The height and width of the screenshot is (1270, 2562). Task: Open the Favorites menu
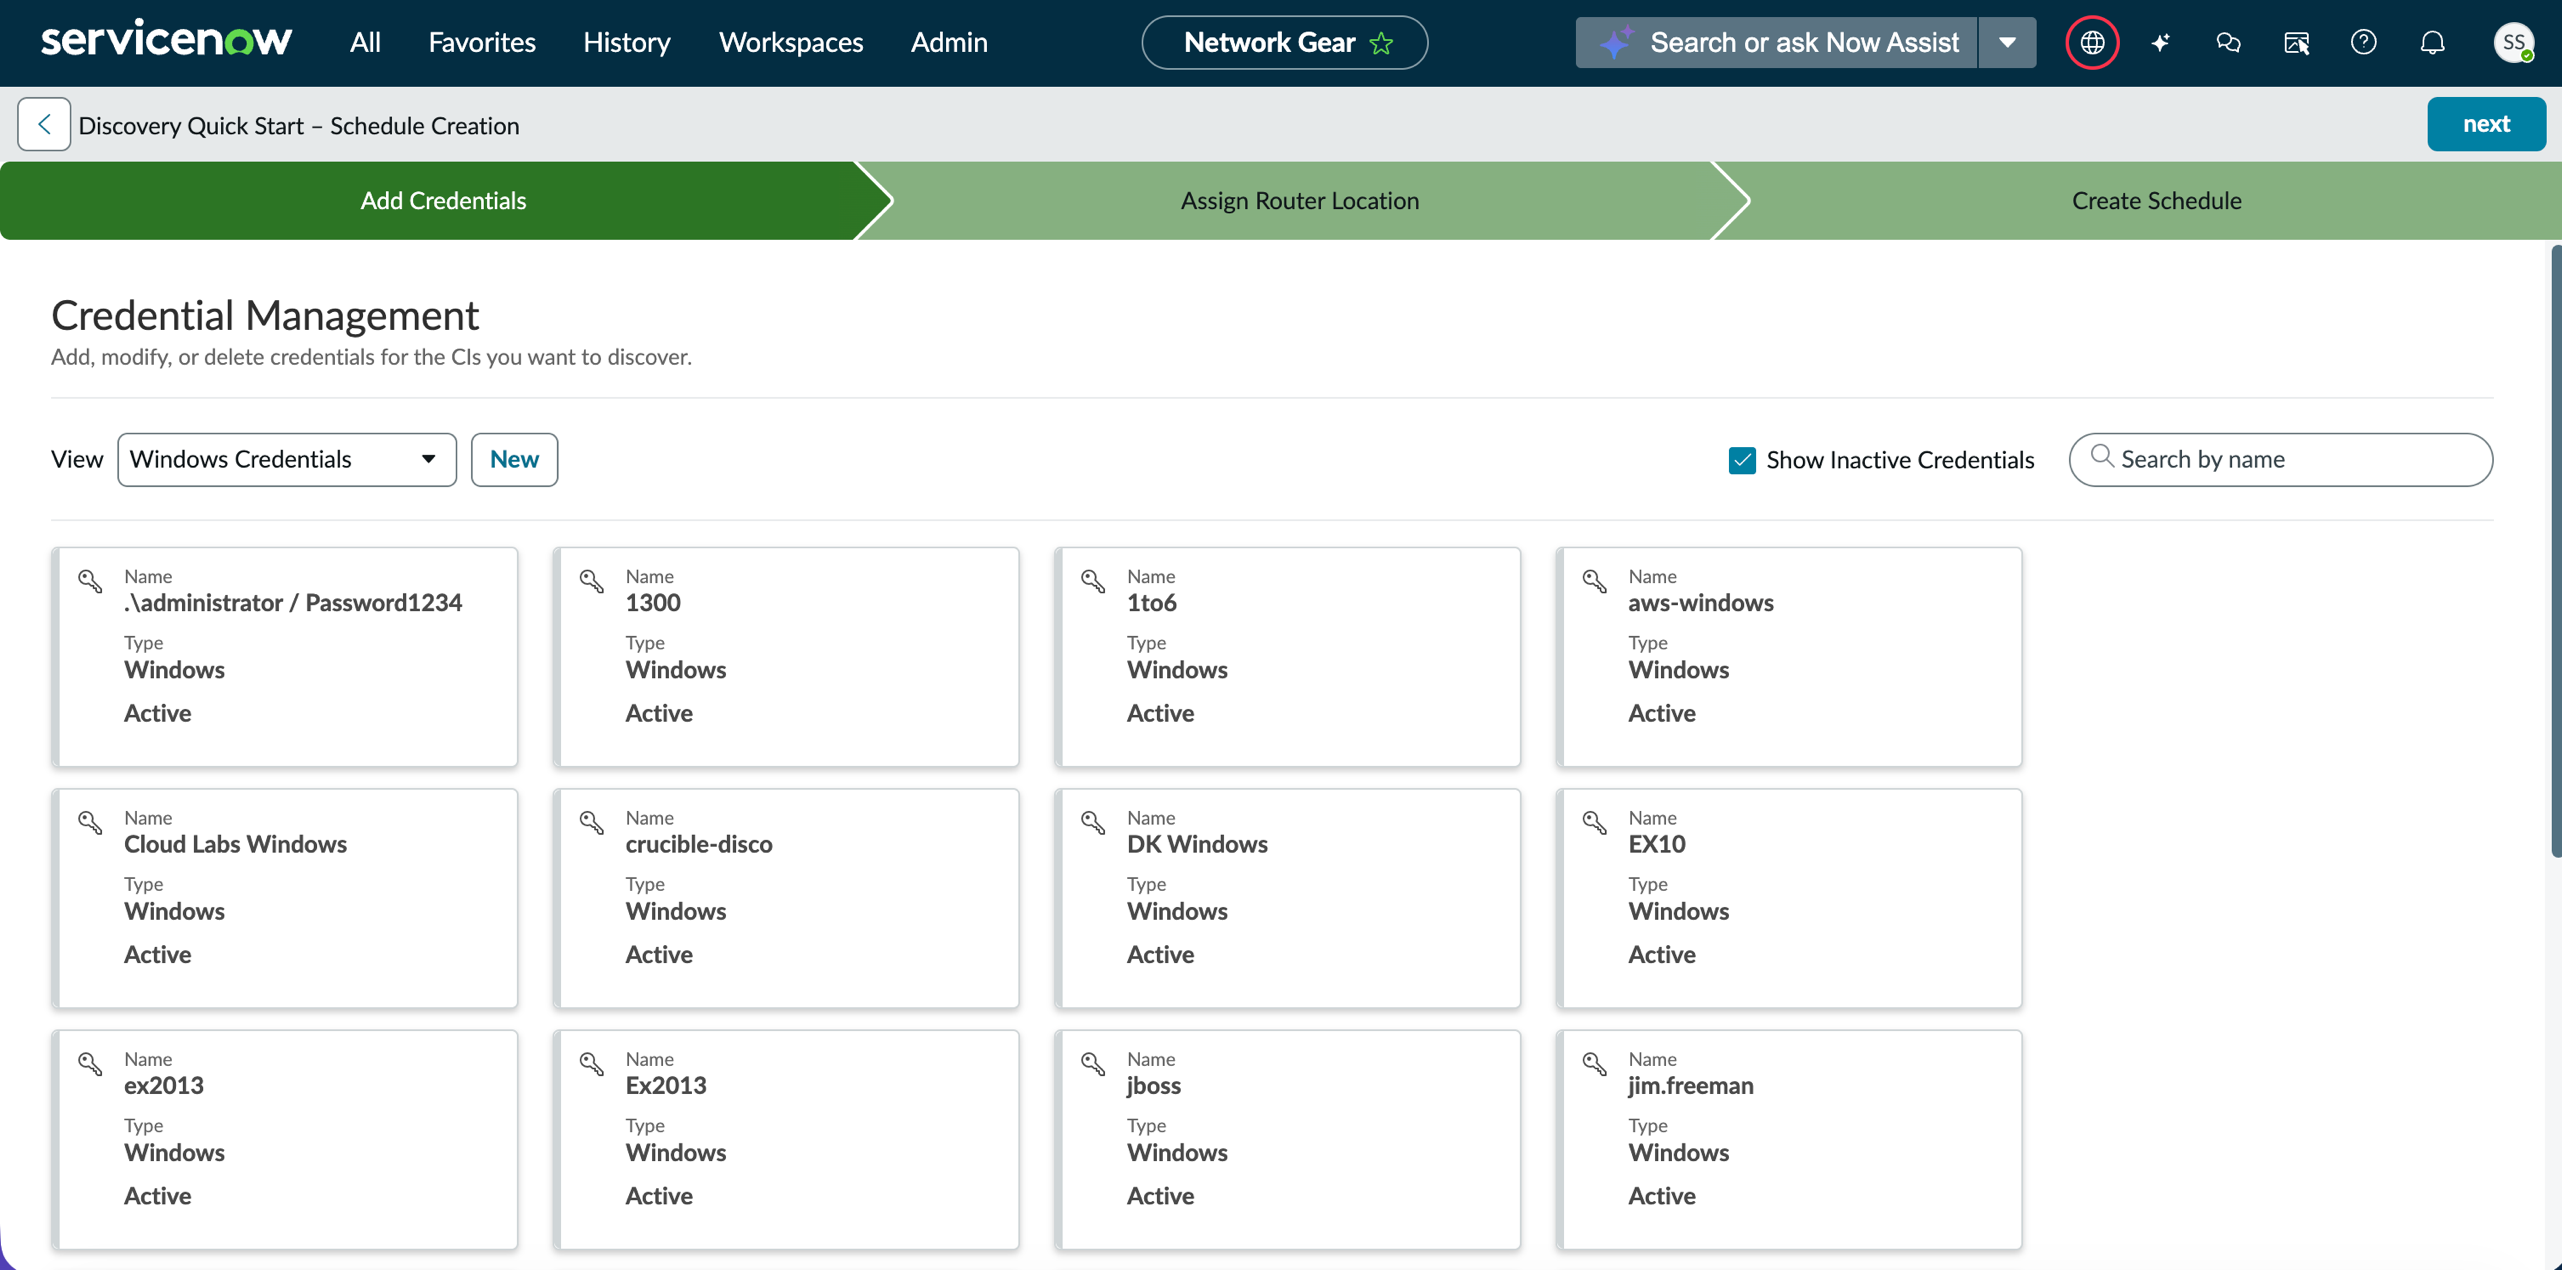(482, 42)
